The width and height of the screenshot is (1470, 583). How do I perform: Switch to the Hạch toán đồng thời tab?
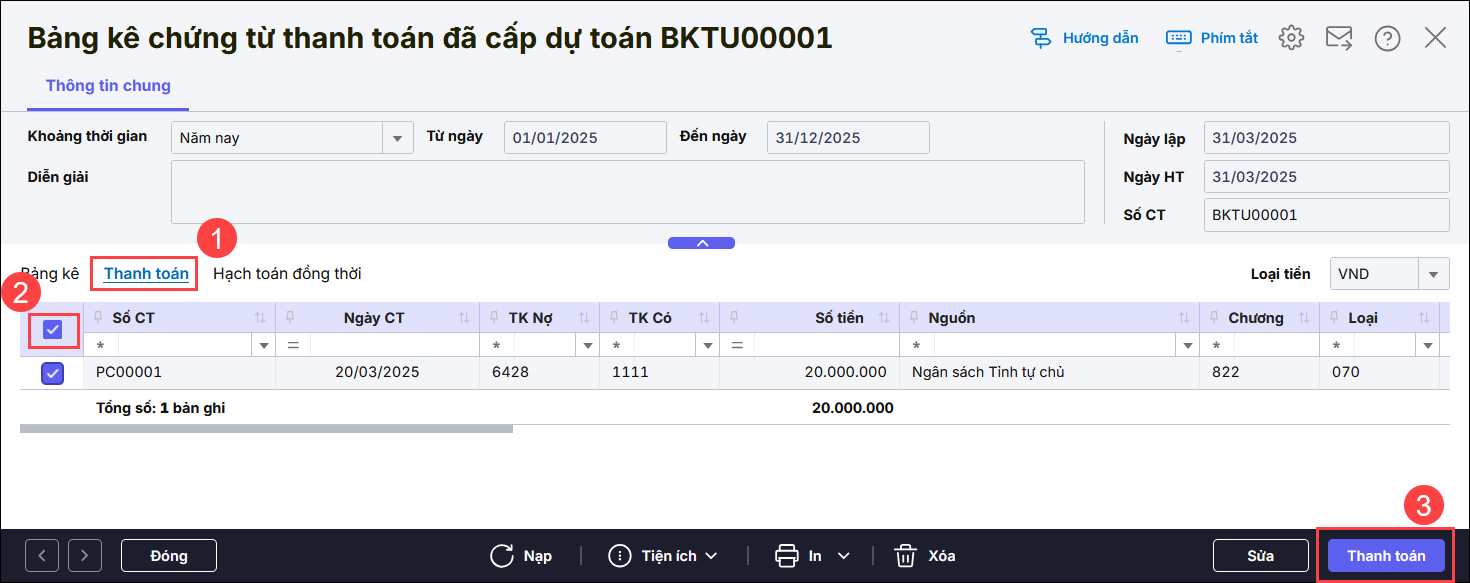287,274
